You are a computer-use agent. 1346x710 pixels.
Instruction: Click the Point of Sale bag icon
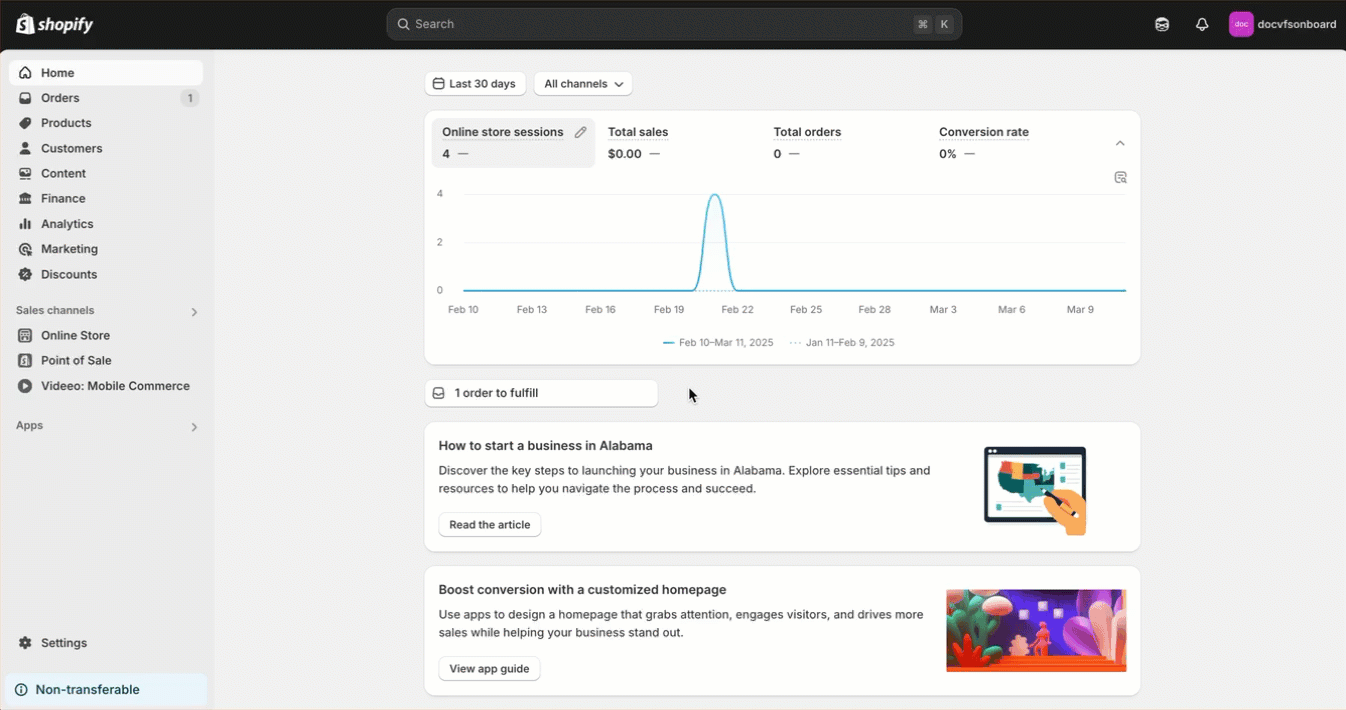[x=25, y=361]
